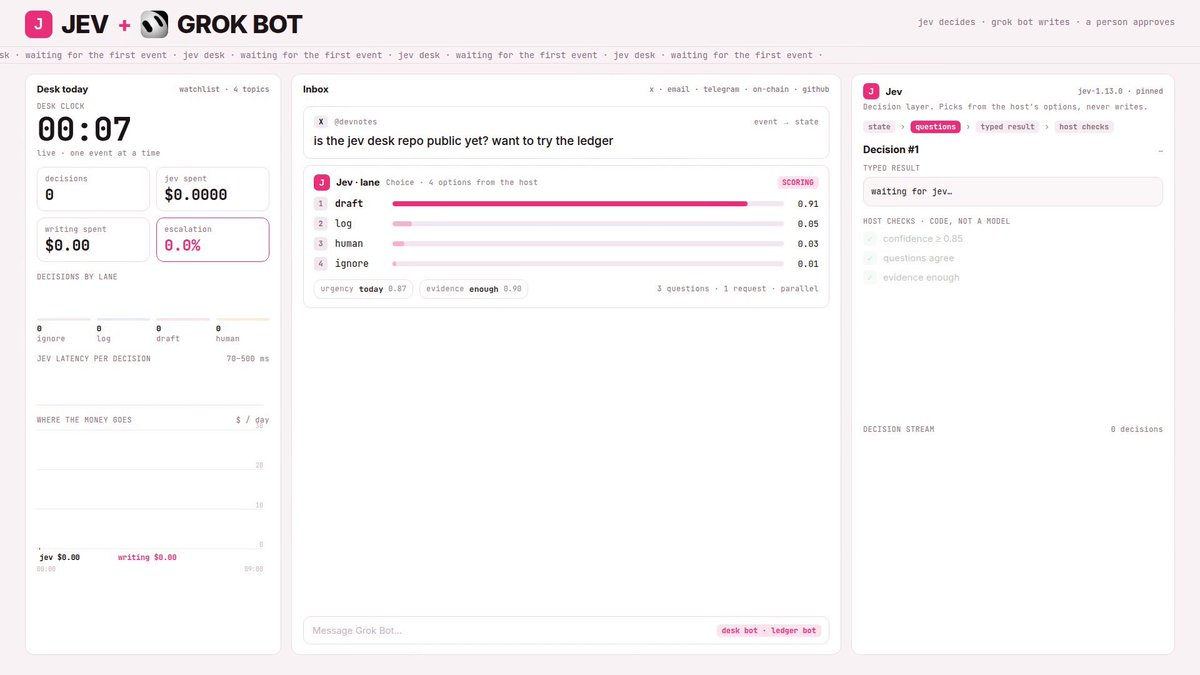Click the J icon in the Jev decision panel
Image resolution: width=1200 pixels, height=675 pixels.
coord(871,91)
